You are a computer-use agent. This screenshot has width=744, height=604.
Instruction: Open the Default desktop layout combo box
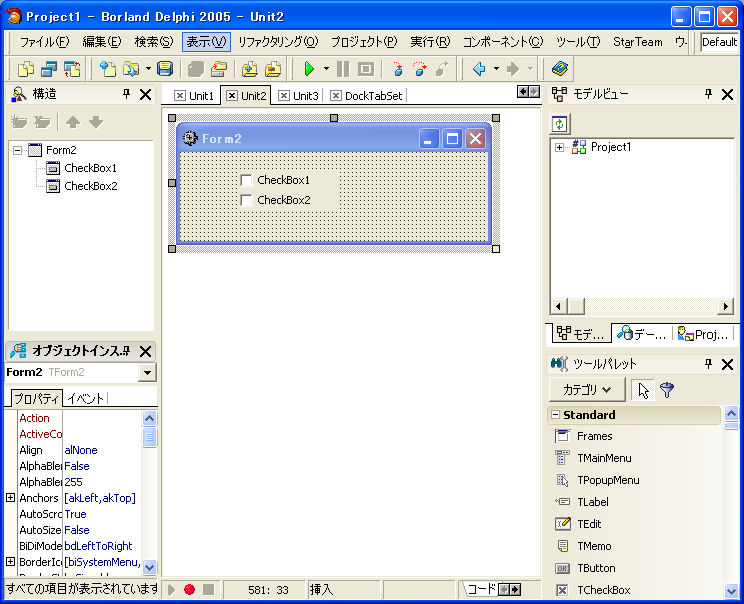(719, 42)
